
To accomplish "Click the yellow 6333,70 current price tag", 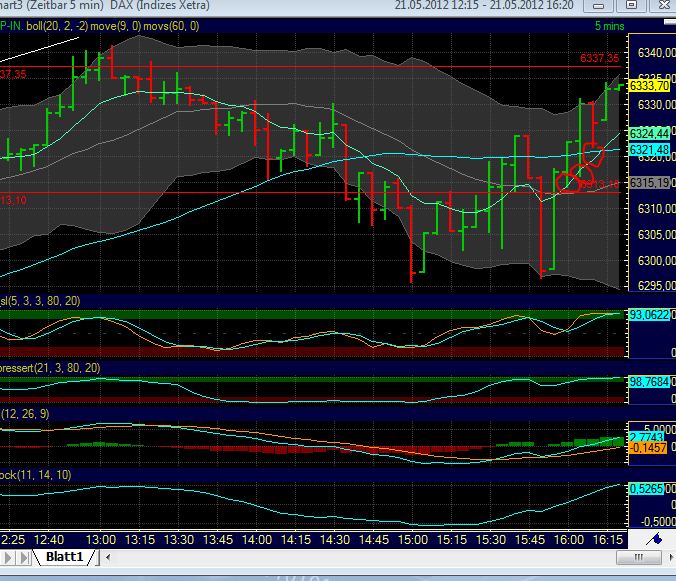I will tap(650, 86).
